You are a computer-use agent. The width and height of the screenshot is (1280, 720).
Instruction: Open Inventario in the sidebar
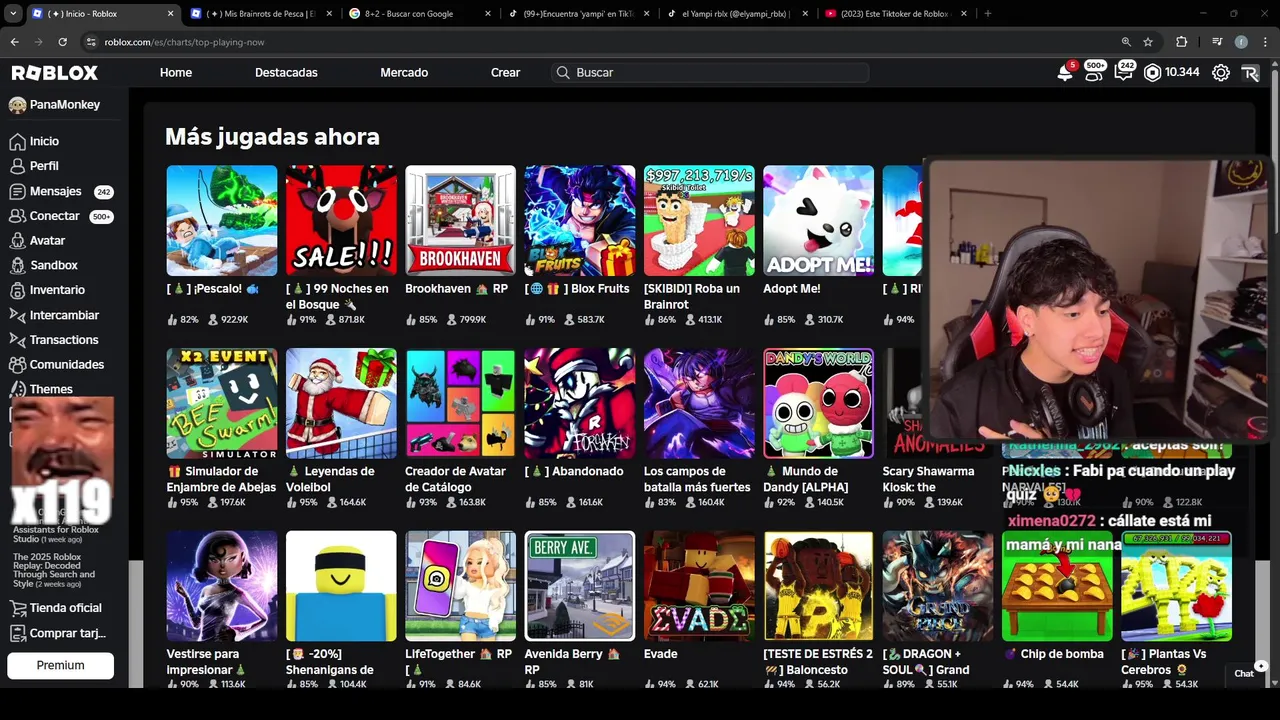point(57,290)
